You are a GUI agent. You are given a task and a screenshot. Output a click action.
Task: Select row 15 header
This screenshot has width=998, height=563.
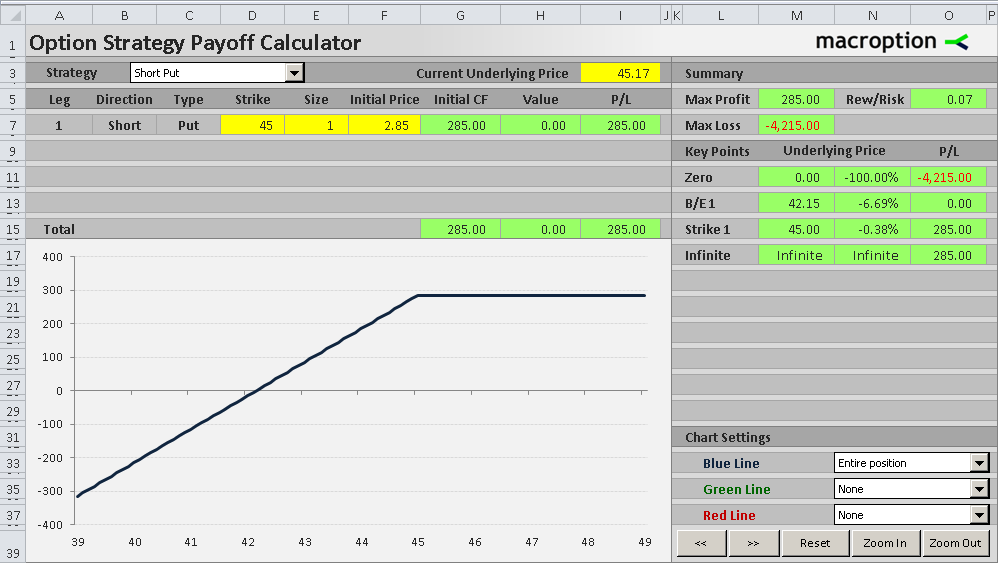(13, 229)
